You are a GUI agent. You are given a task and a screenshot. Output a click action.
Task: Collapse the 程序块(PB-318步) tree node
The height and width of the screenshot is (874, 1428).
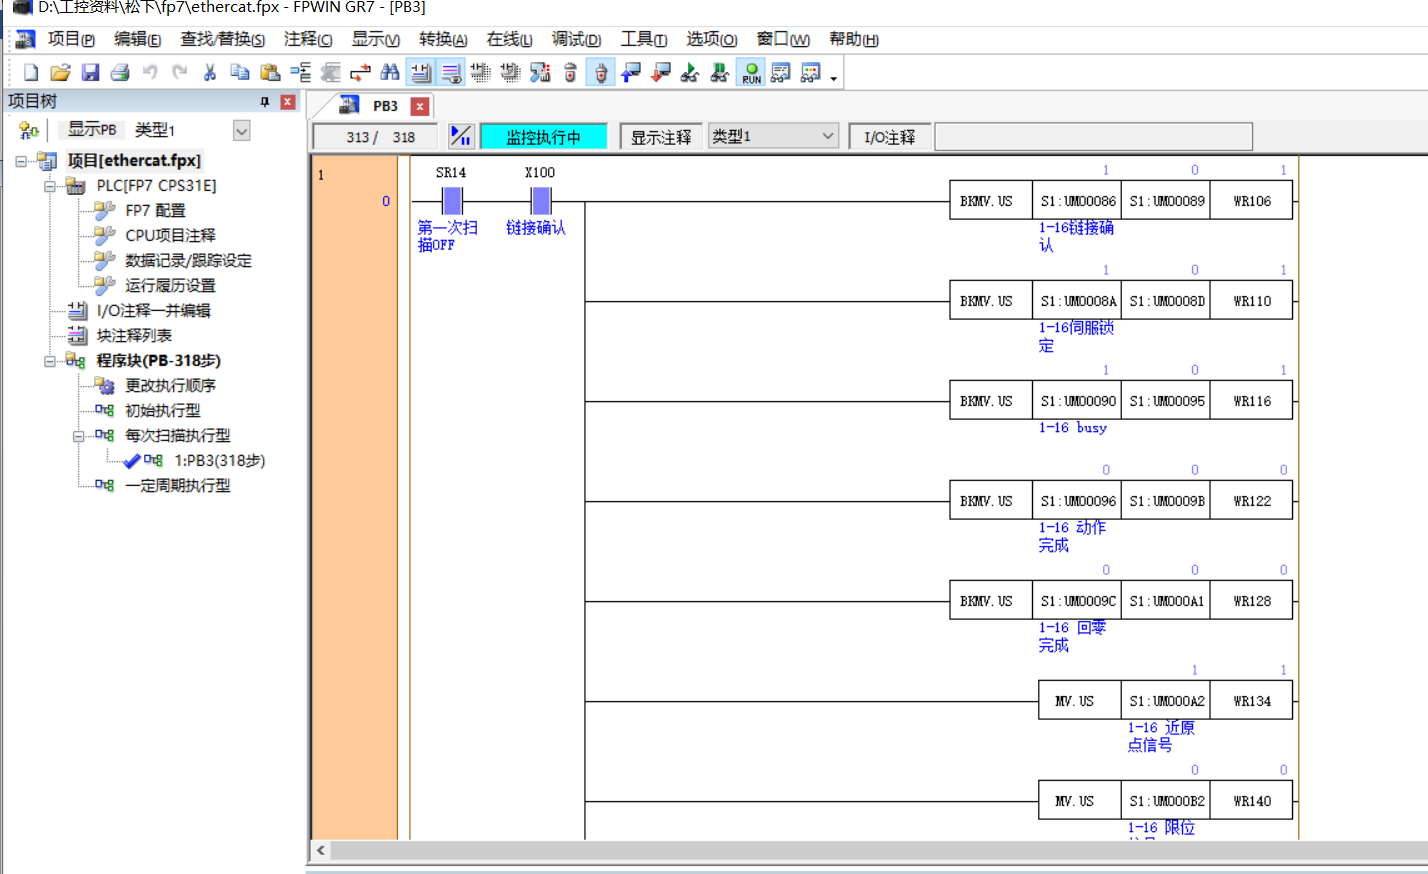pos(50,361)
